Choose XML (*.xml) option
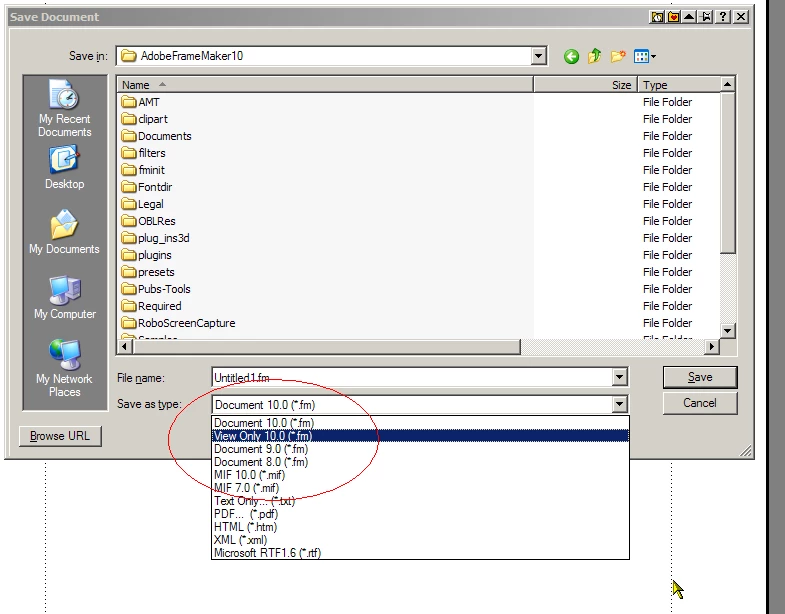The height and width of the screenshot is (614, 785). pos(420,540)
